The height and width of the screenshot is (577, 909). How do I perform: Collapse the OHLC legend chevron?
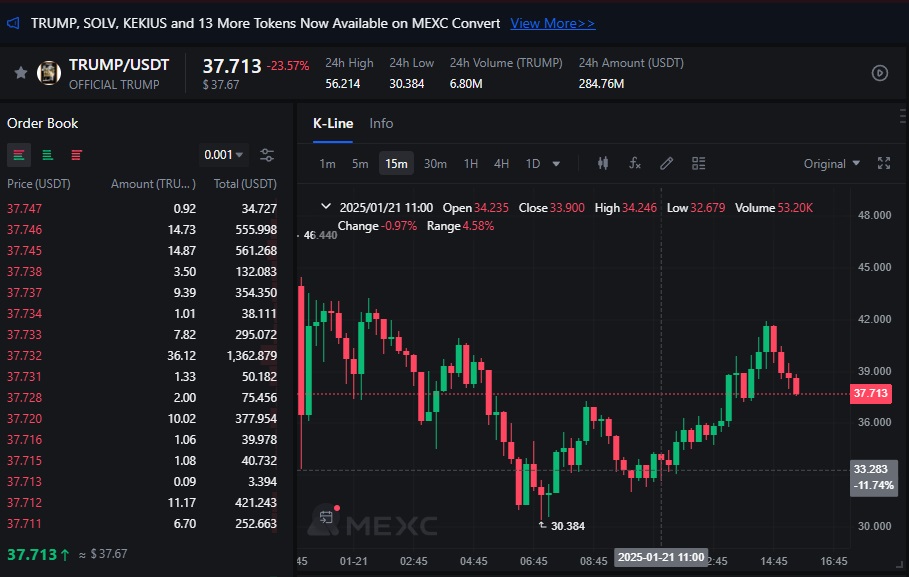(326, 206)
